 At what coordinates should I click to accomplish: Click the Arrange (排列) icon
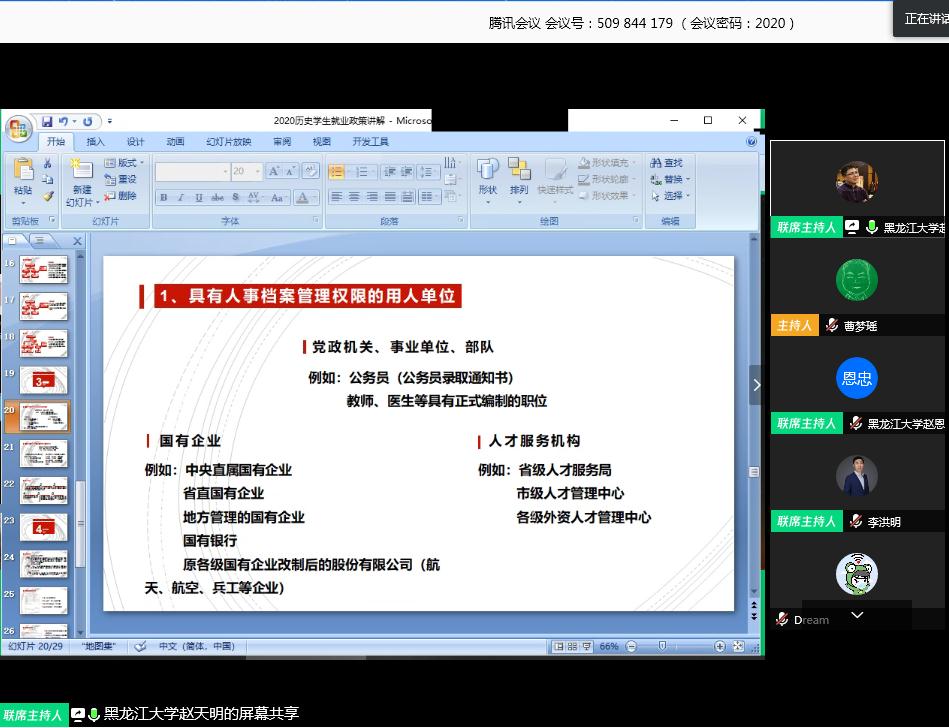tap(519, 177)
